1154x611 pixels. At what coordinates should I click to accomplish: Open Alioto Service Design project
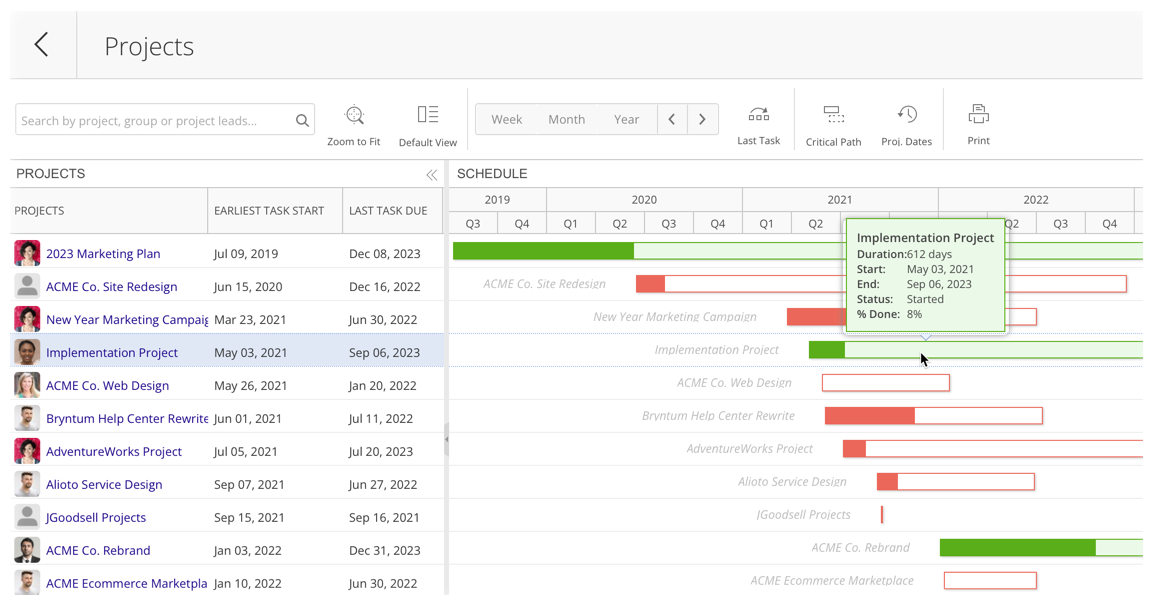104,484
